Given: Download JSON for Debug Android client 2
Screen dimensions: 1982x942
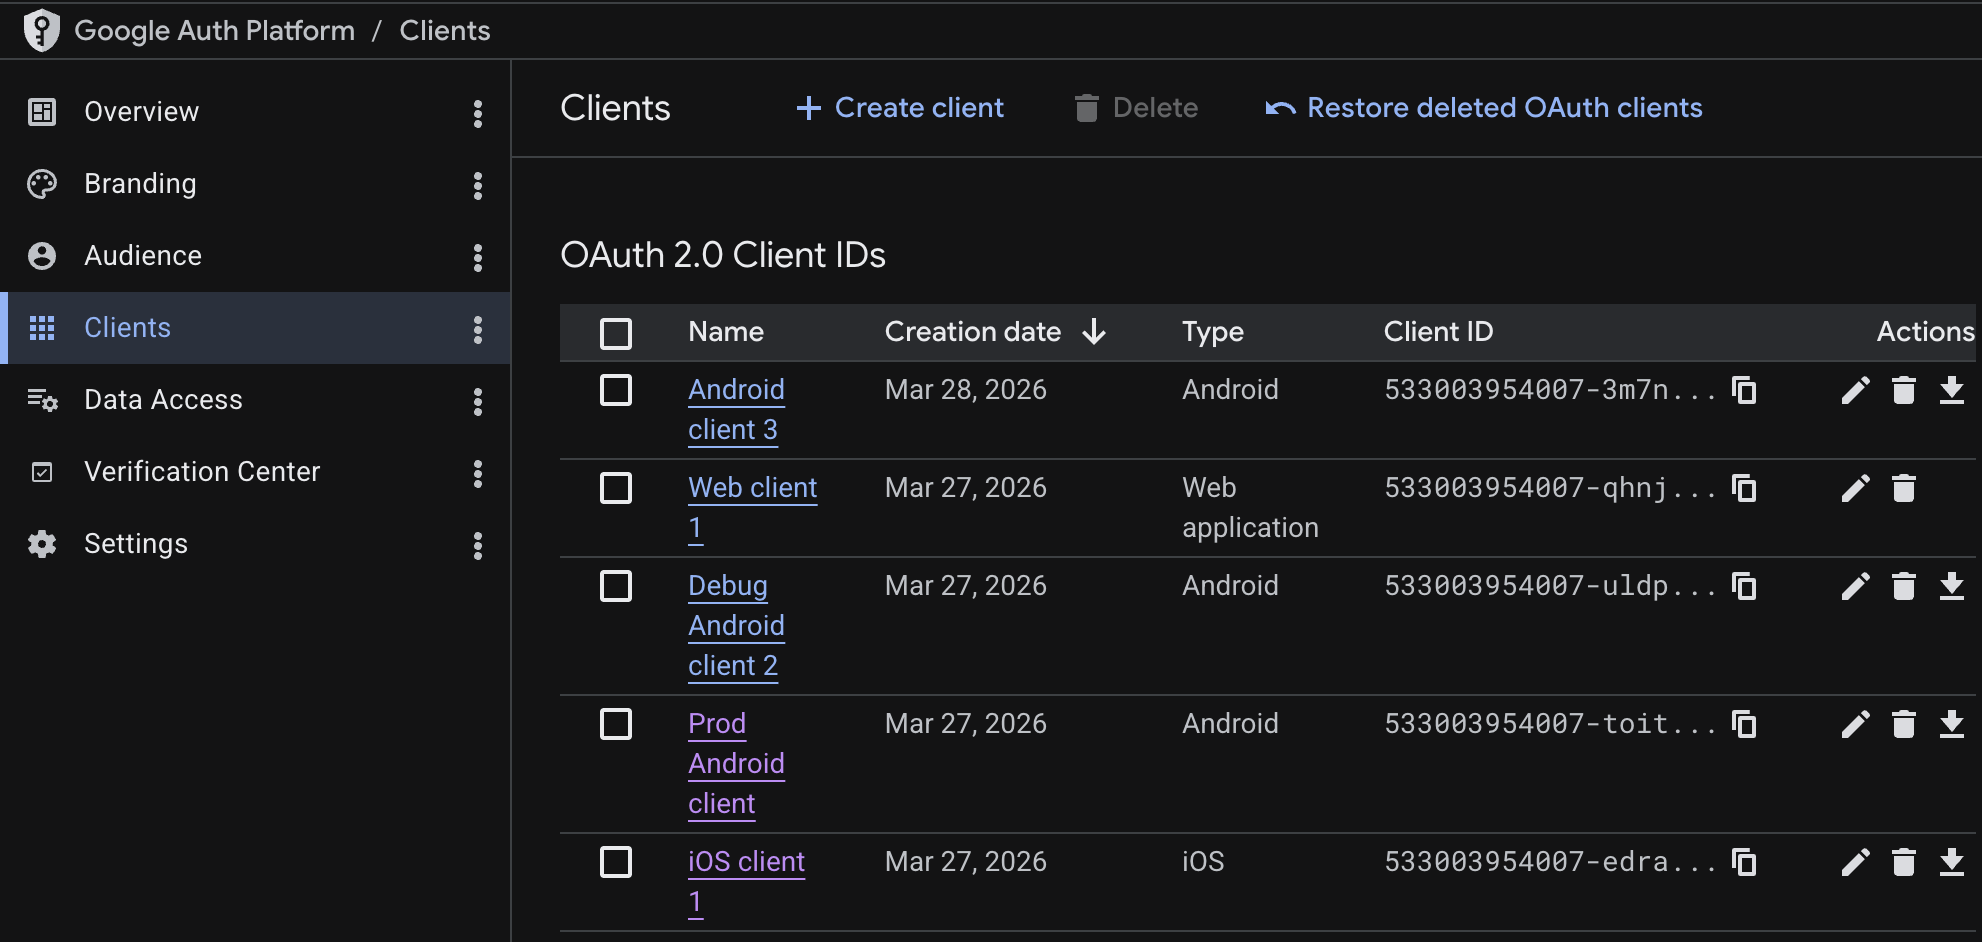Looking at the screenshot, I should [x=1952, y=586].
